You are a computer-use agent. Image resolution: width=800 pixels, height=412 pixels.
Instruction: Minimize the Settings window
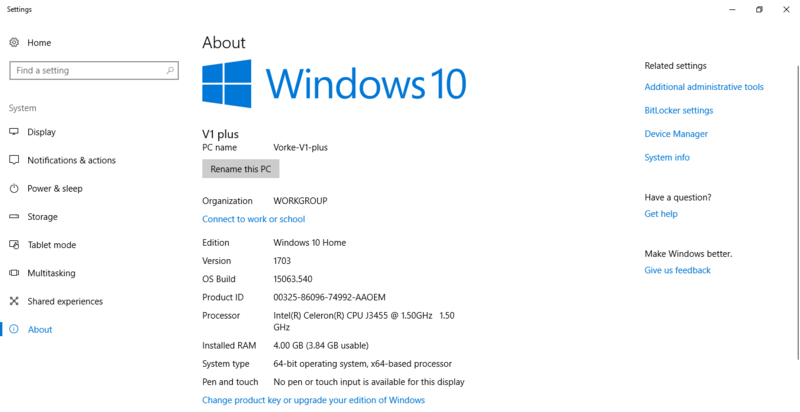(x=733, y=10)
